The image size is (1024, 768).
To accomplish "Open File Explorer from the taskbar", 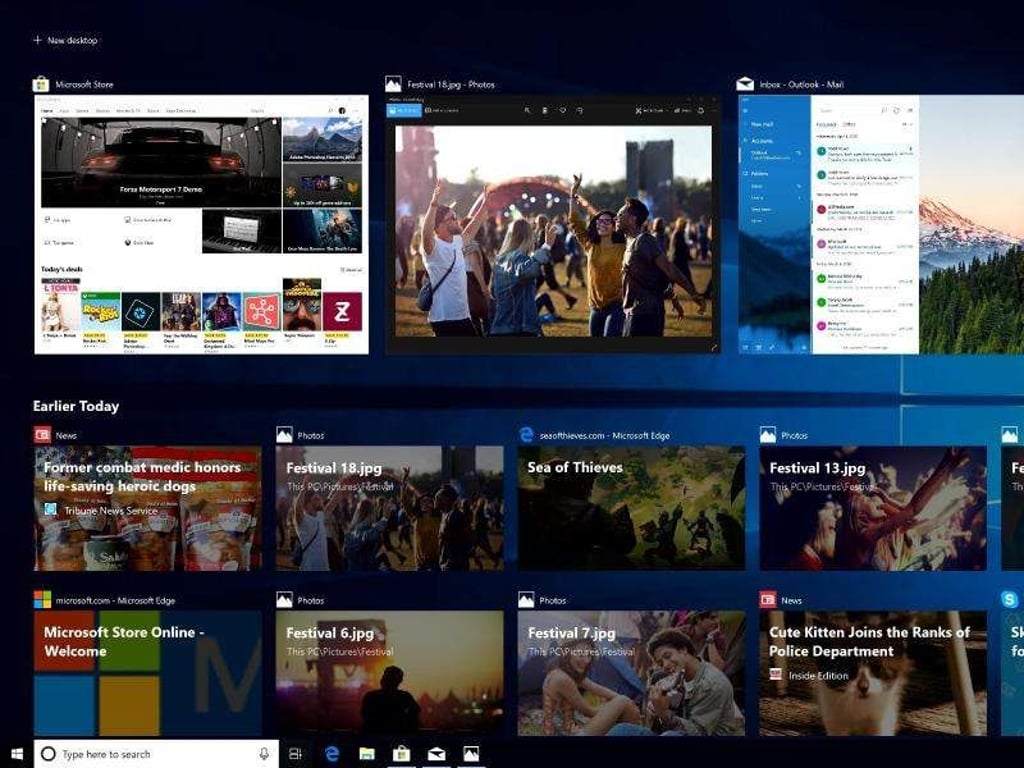I will pyautogui.click(x=367, y=754).
